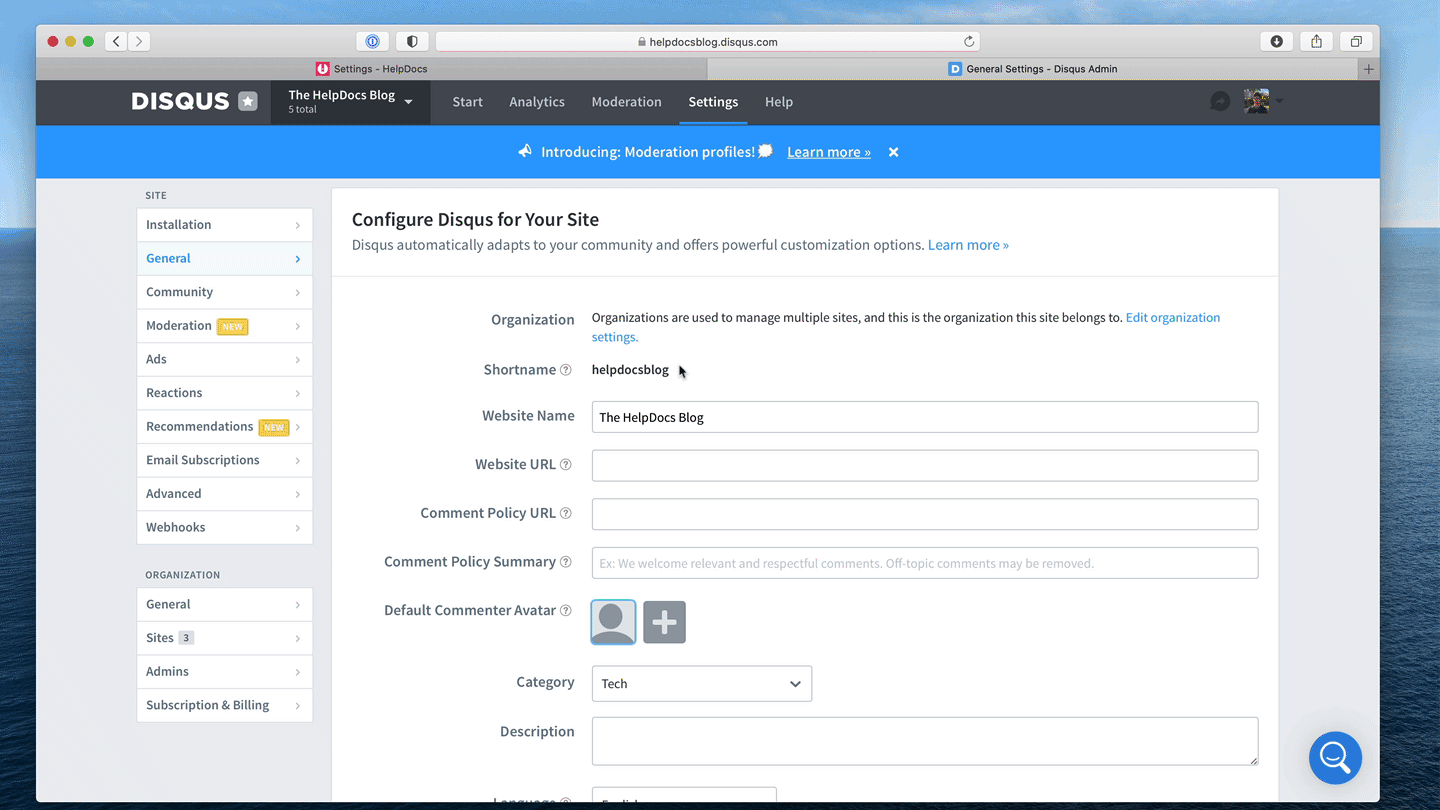
Task: Click Learn more link in blue banner
Action: click(829, 152)
